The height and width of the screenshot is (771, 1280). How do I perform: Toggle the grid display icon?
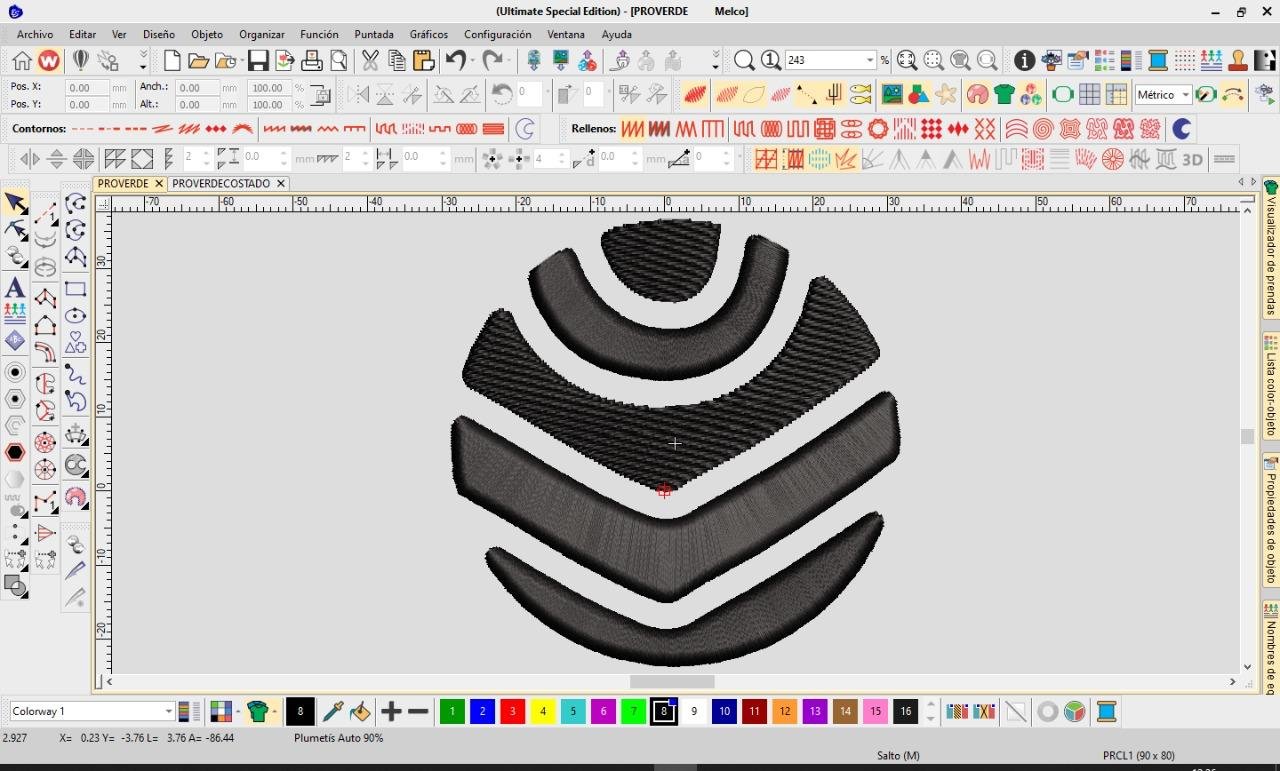pos(1089,95)
